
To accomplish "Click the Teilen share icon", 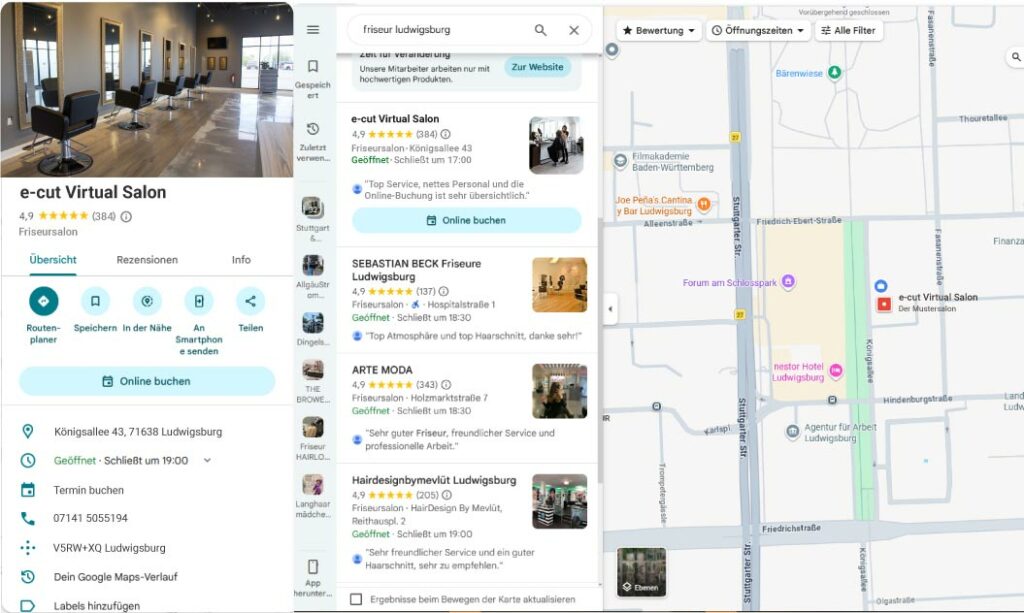I will tap(250, 301).
